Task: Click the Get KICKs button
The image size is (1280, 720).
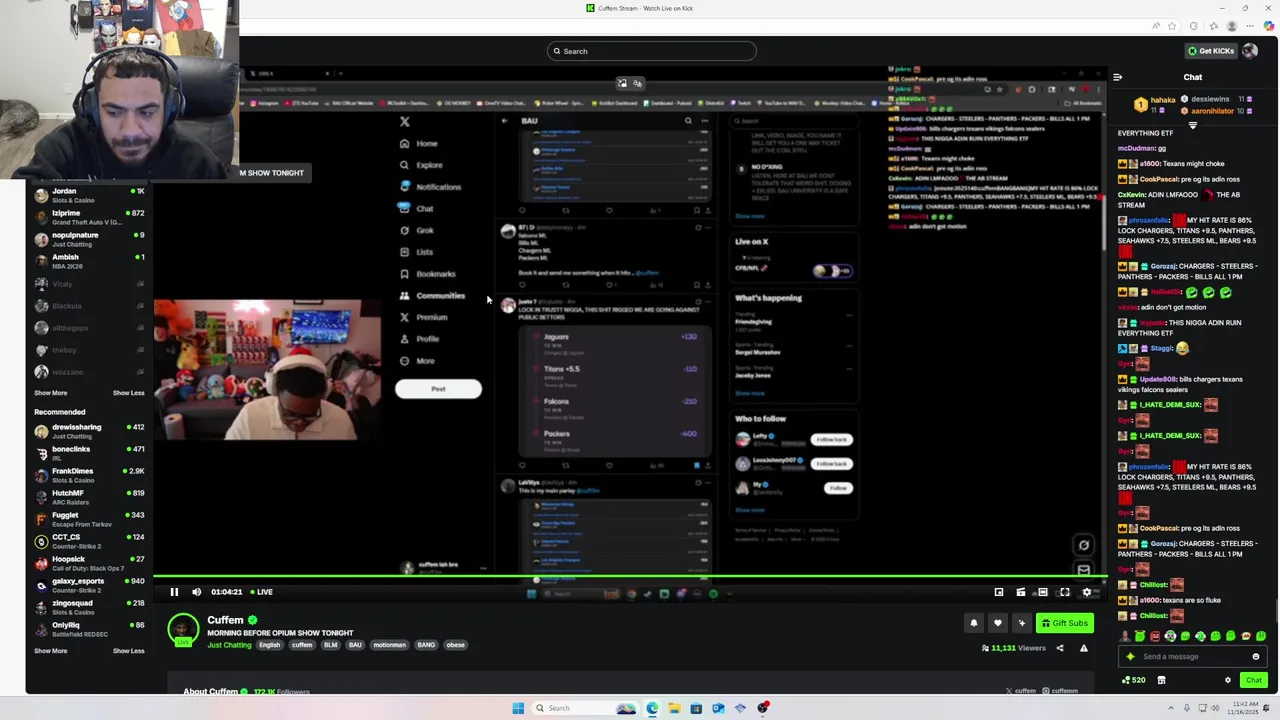Action: point(1210,51)
